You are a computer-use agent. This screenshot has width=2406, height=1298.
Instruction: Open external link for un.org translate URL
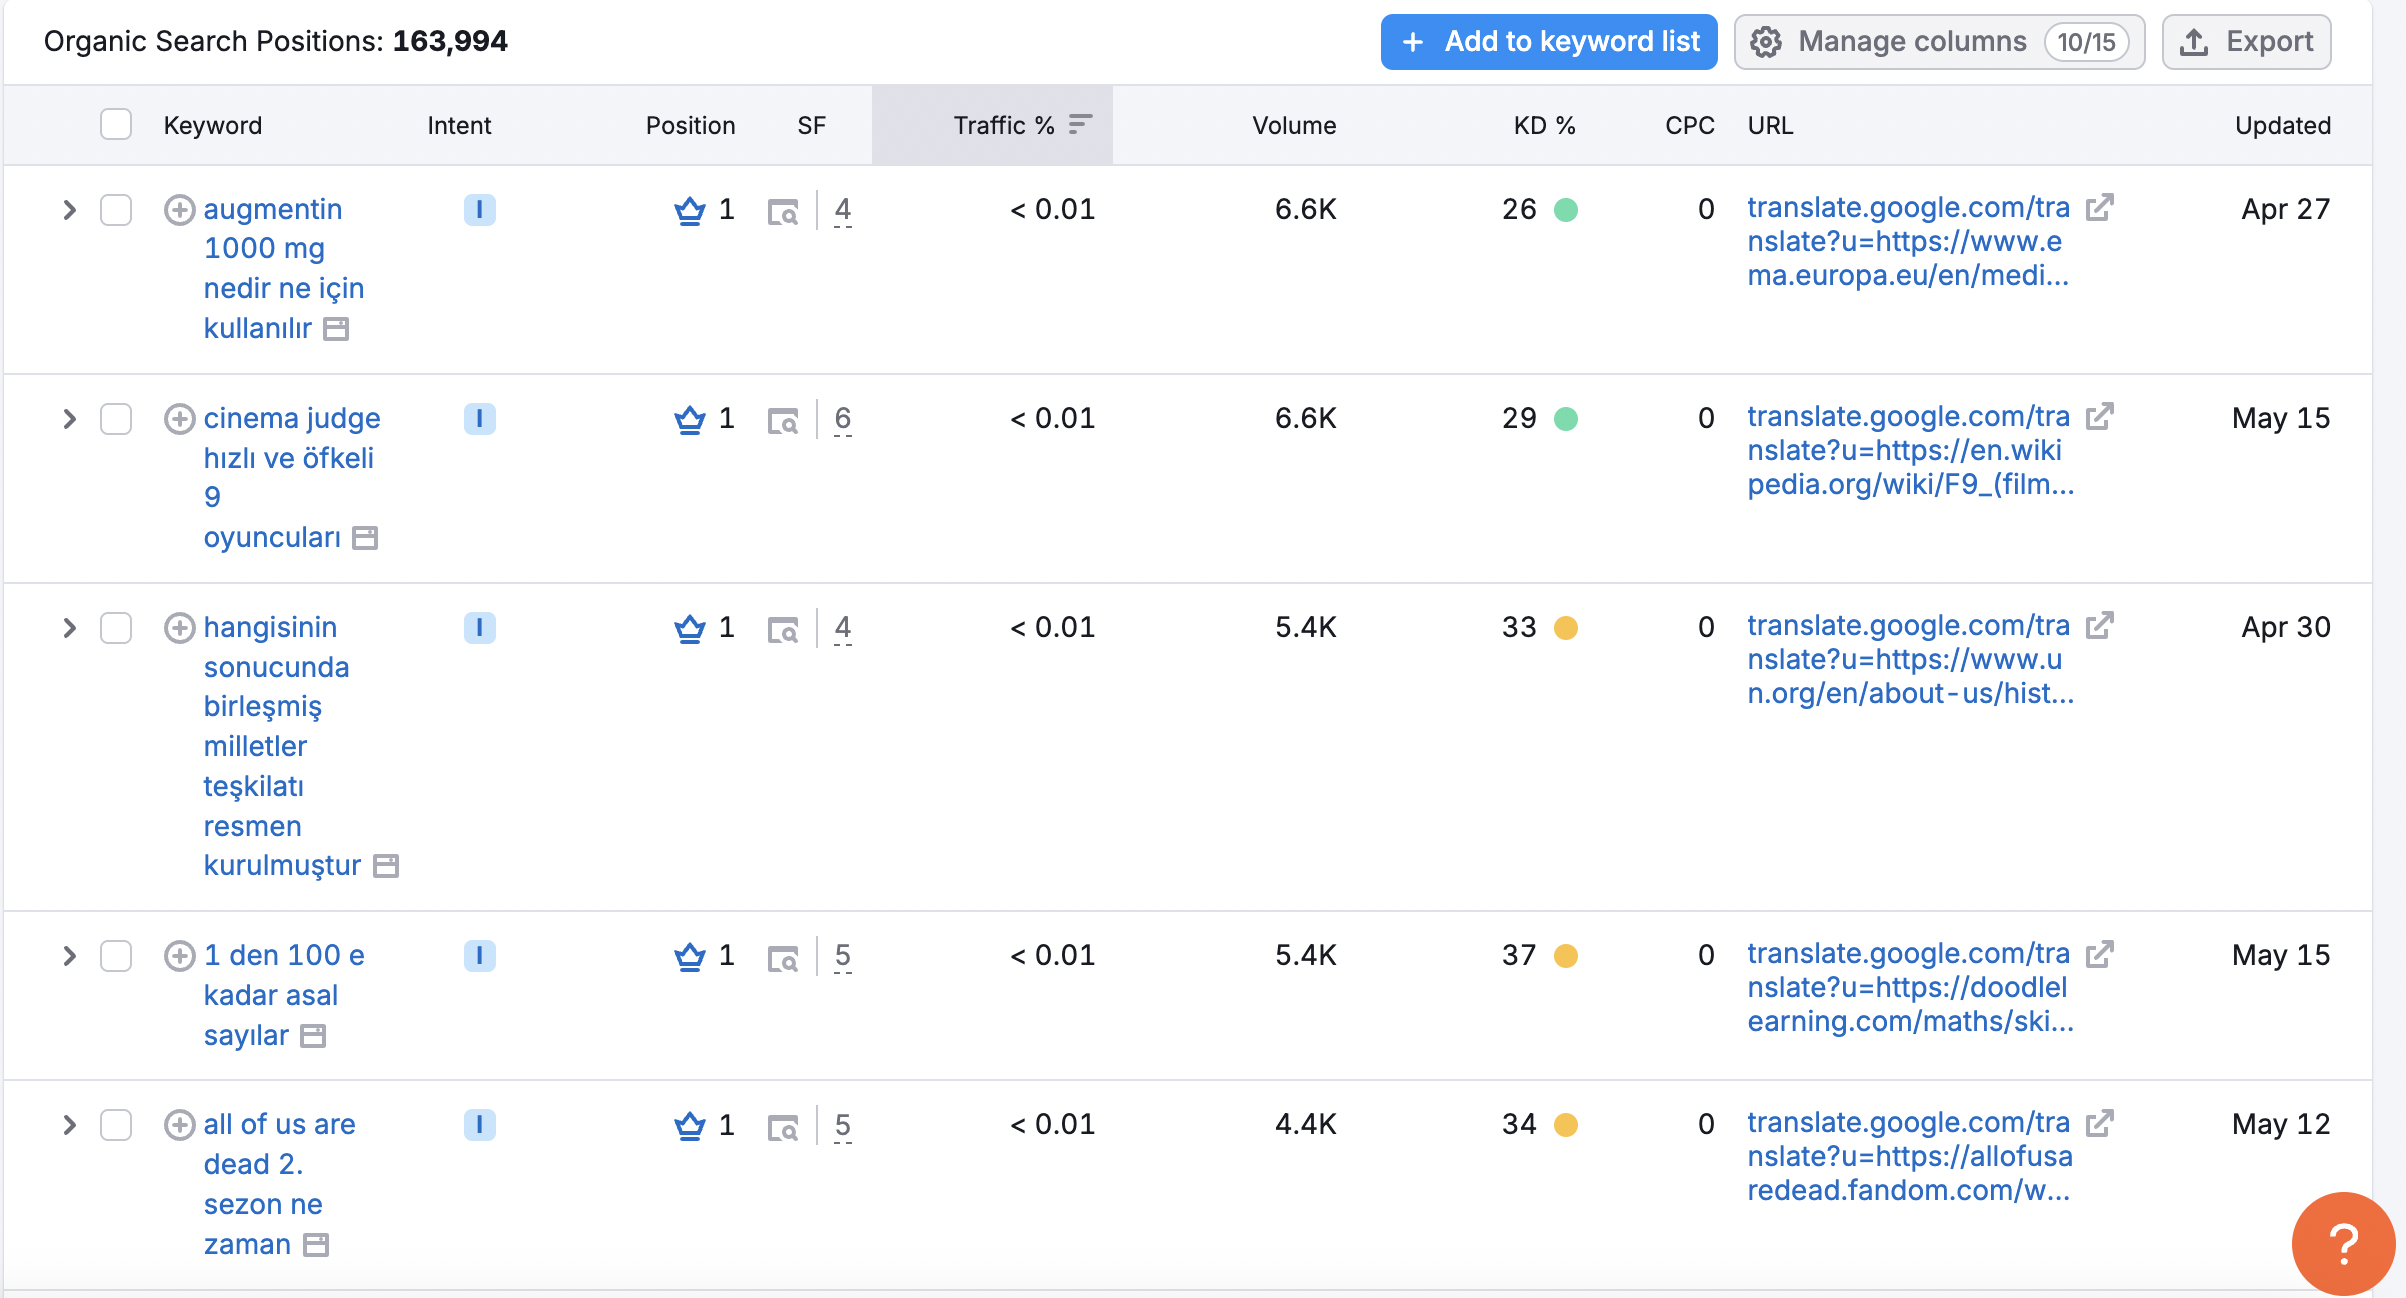pyautogui.click(x=2099, y=626)
